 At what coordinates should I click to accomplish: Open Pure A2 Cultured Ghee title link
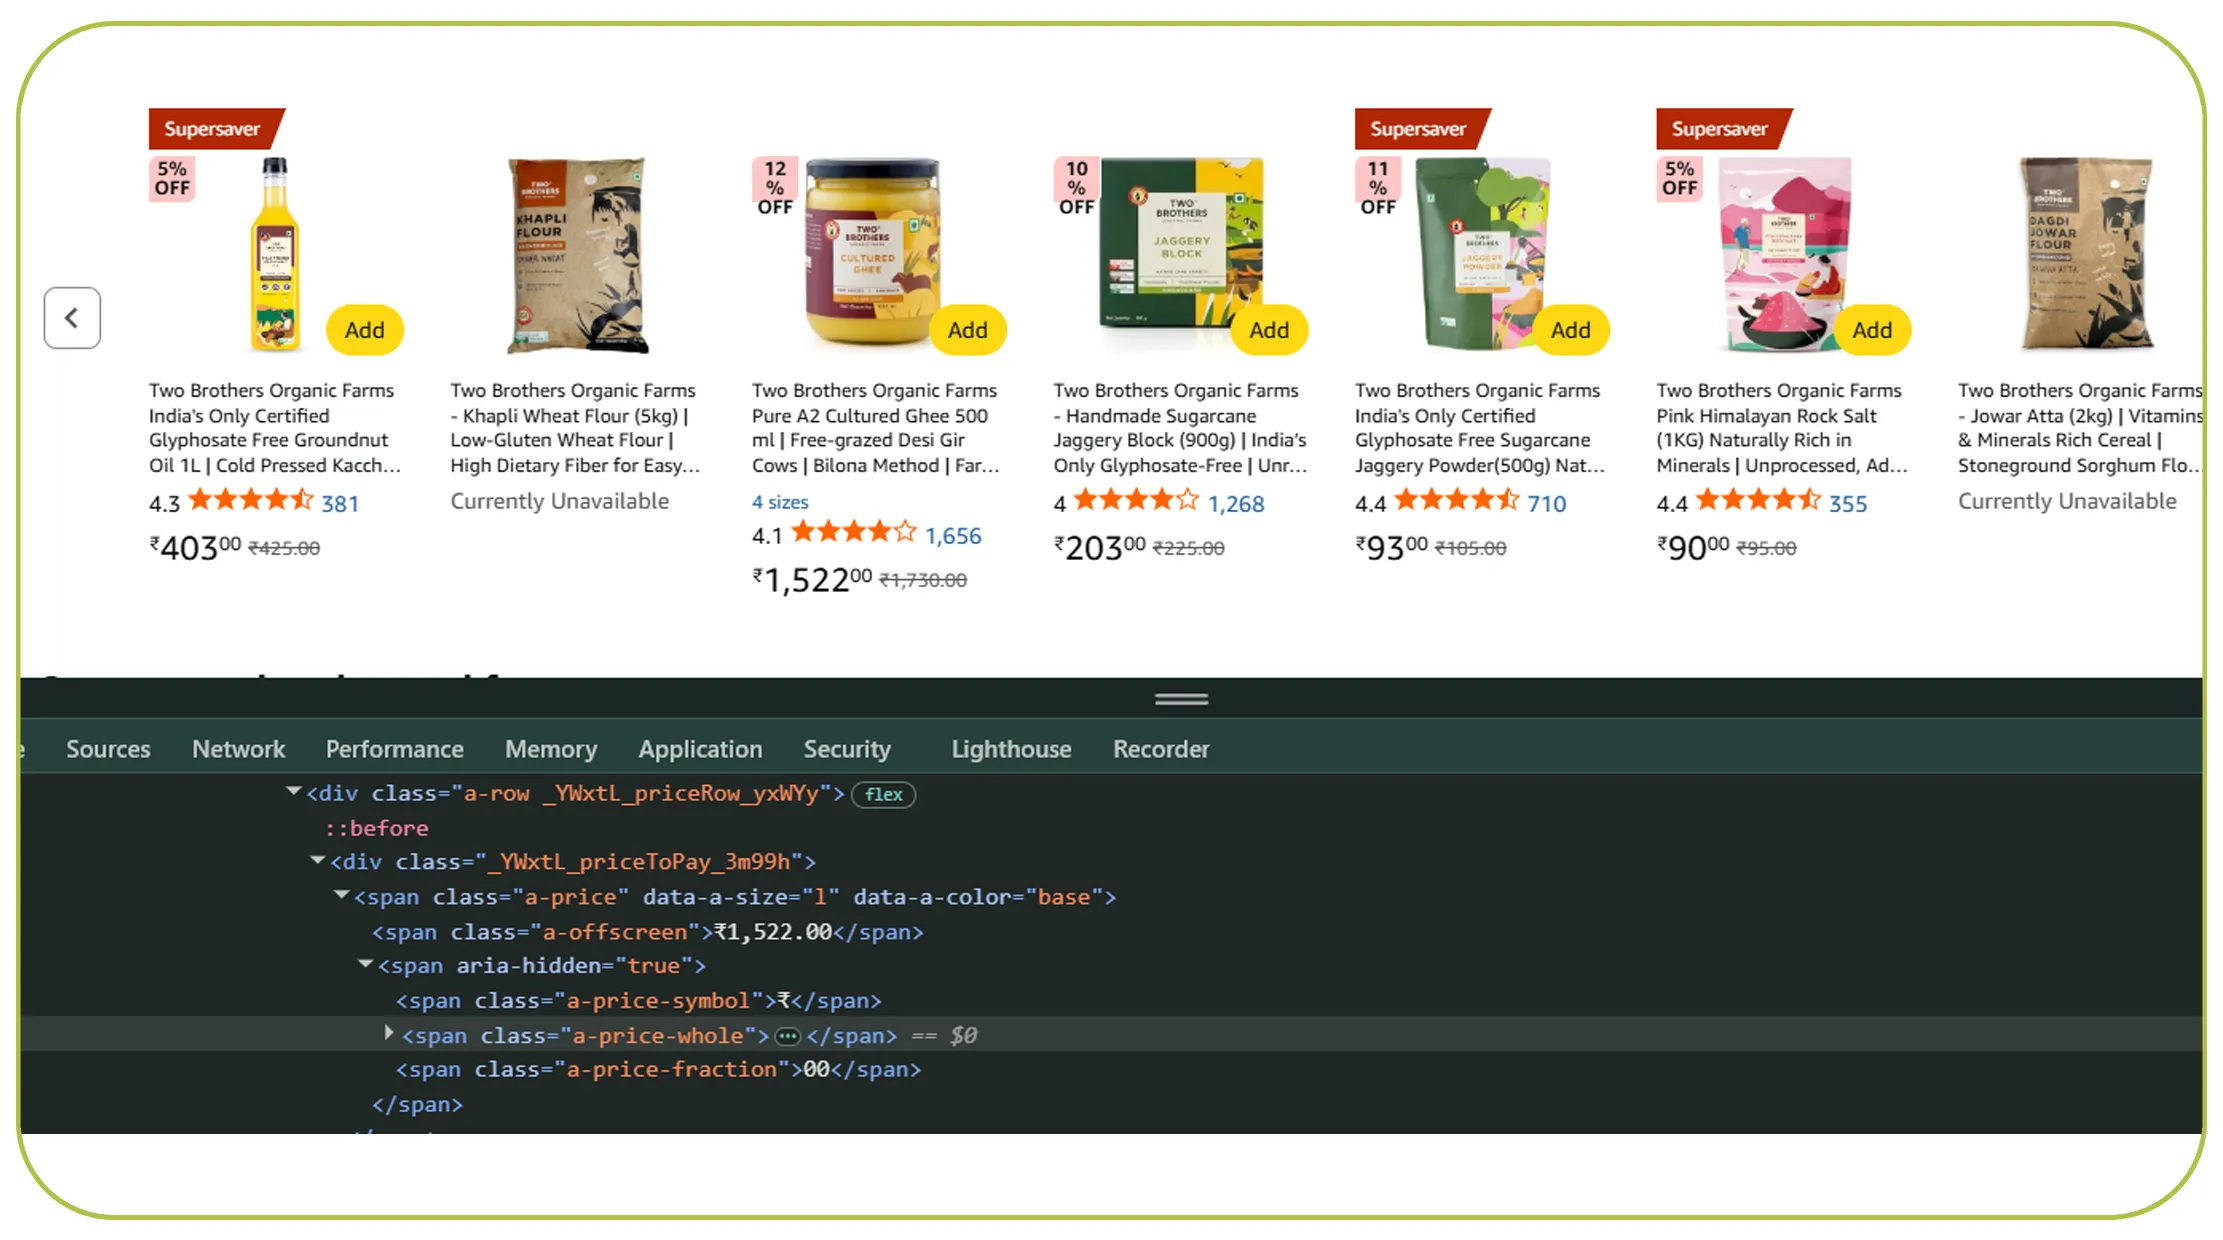click(876, 428)
